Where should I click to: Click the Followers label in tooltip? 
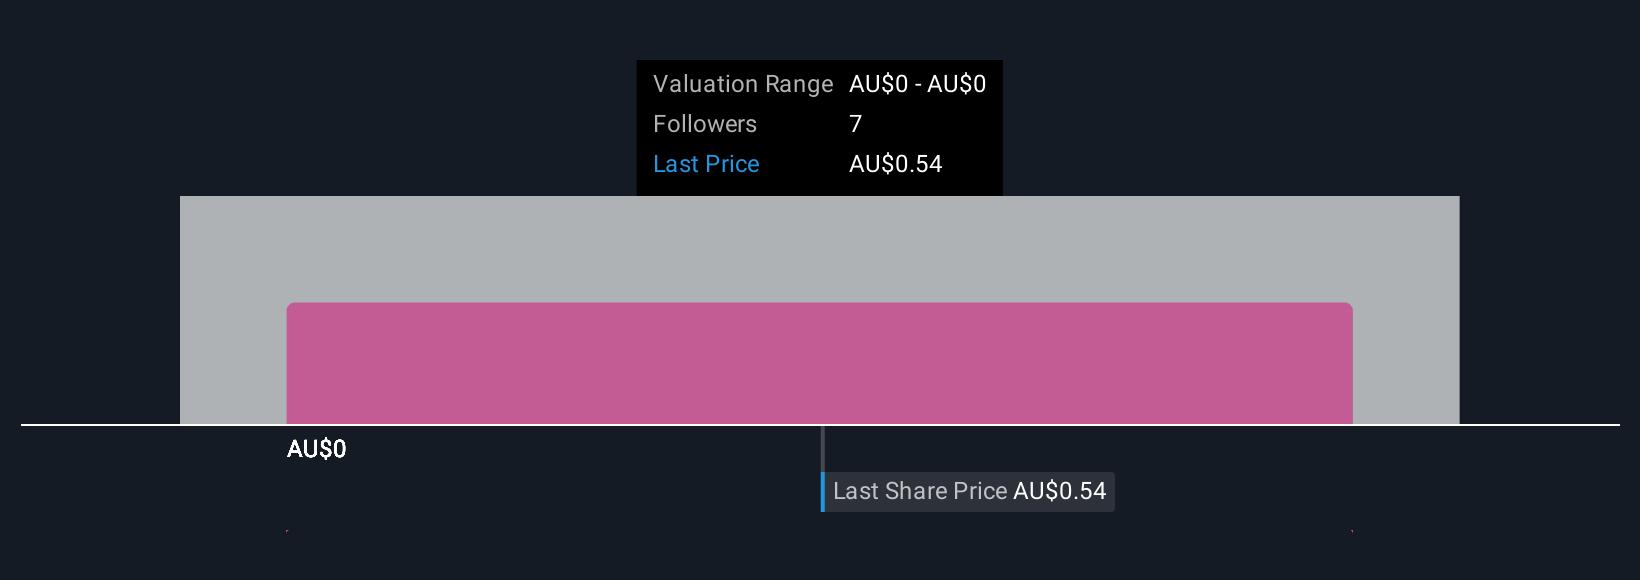[705, 124]
